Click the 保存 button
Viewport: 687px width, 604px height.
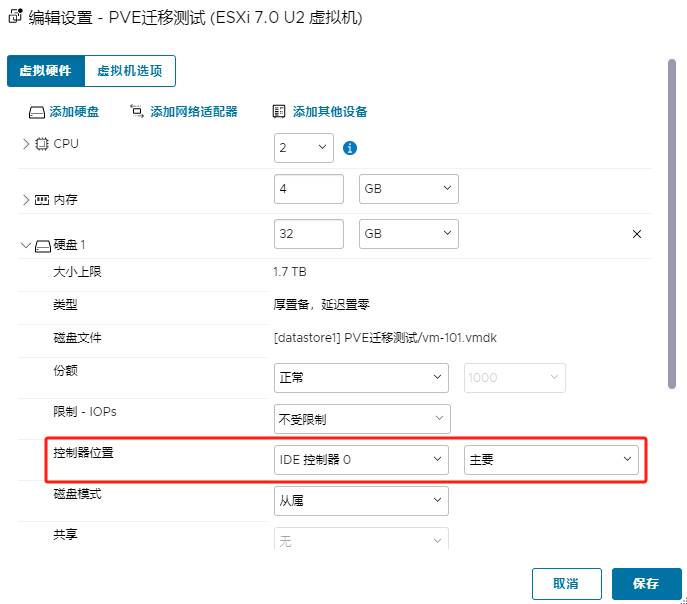pos(645,583)
